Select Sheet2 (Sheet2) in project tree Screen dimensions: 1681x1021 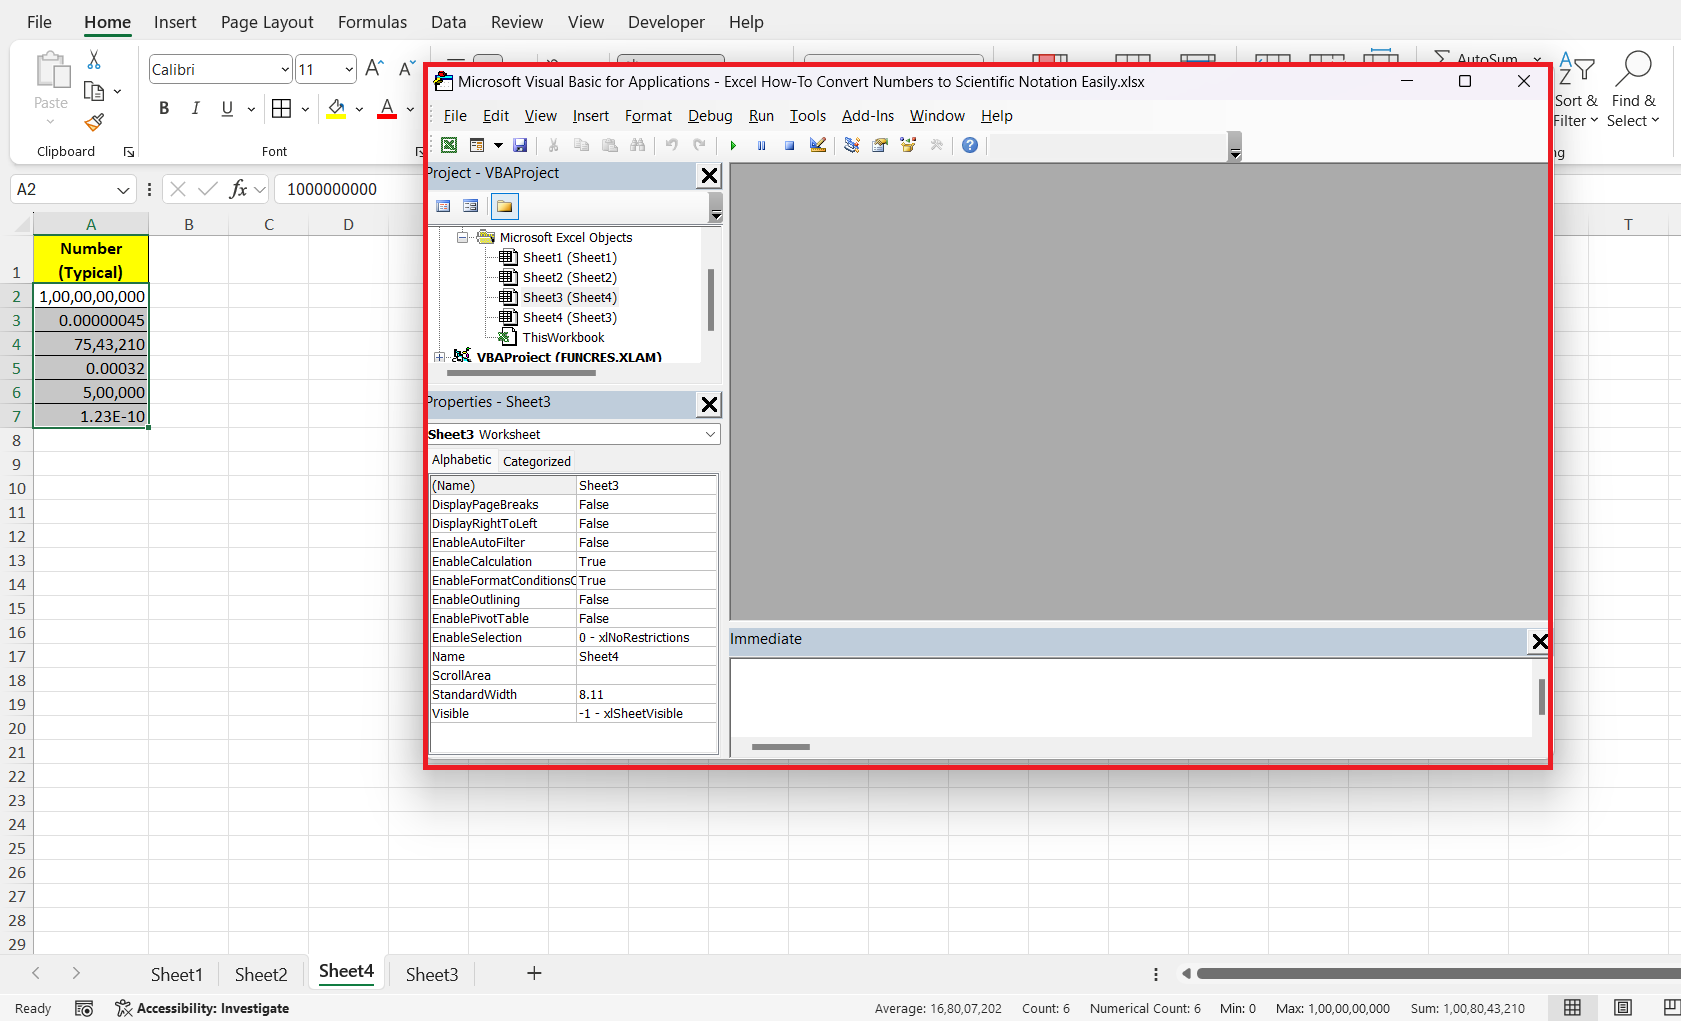[569, 277]
